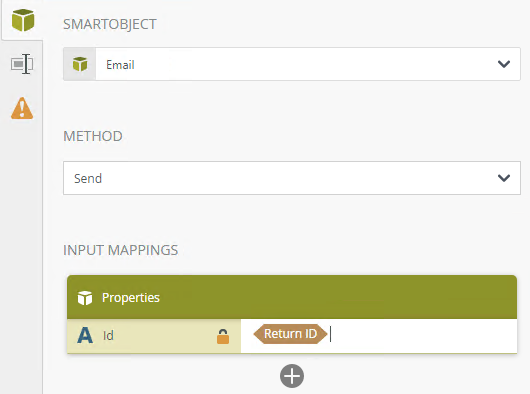Click the blue A text-type icon
Image resolution: width=530 pixels, height=394 pixels.
coord(85,335)
